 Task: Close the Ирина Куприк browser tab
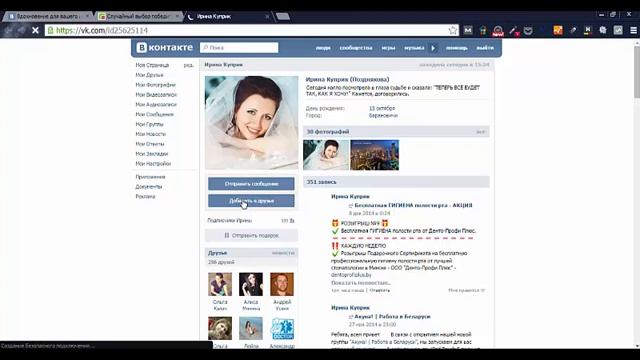point(267,16)
